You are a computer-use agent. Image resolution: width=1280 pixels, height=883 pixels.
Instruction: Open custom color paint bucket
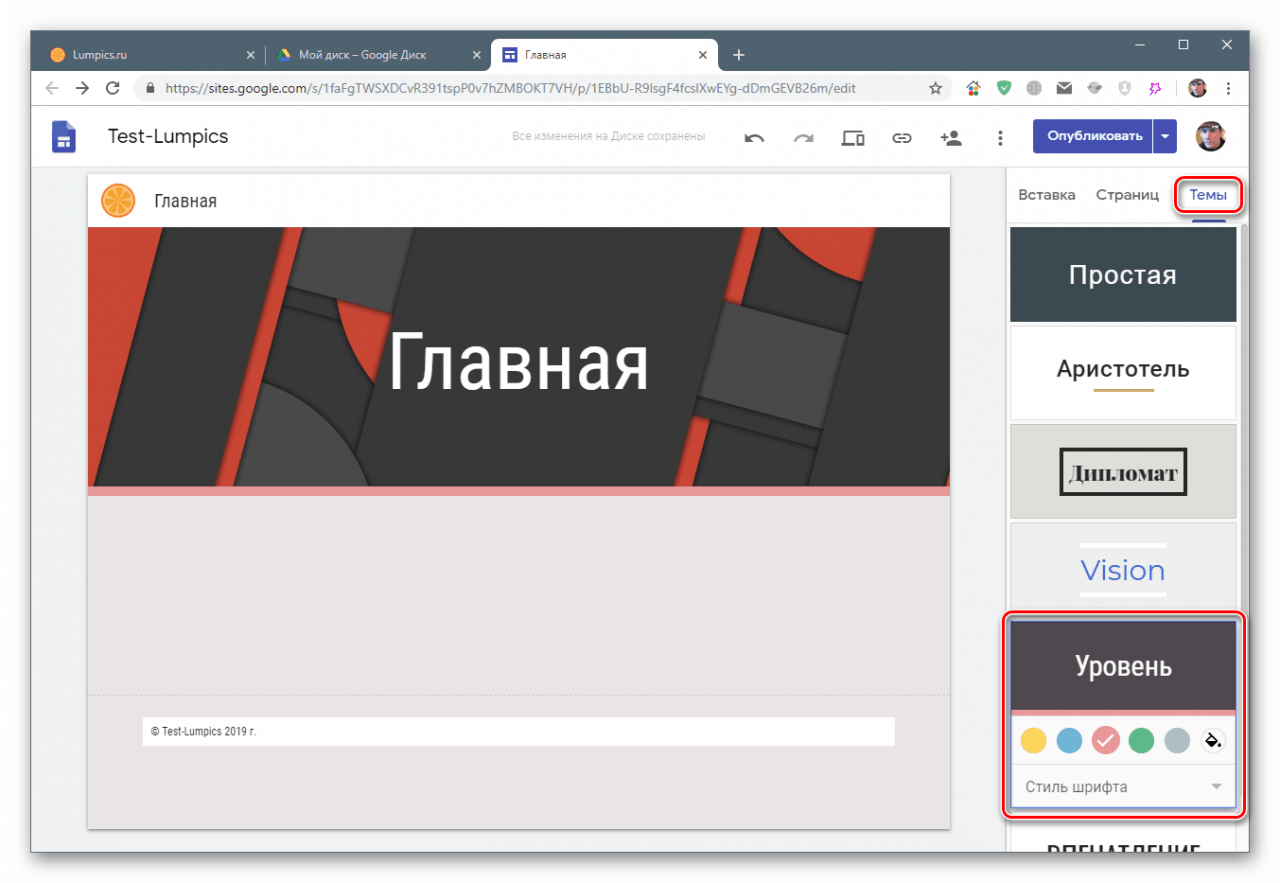tap(1212, 741)
